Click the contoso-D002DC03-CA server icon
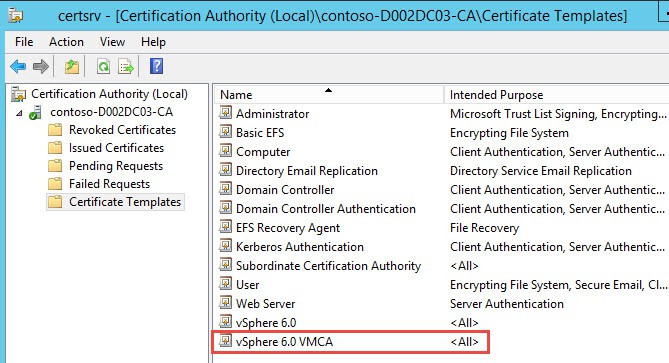The width and height of the screenshot is (669, 363). (x=36, y=112)
